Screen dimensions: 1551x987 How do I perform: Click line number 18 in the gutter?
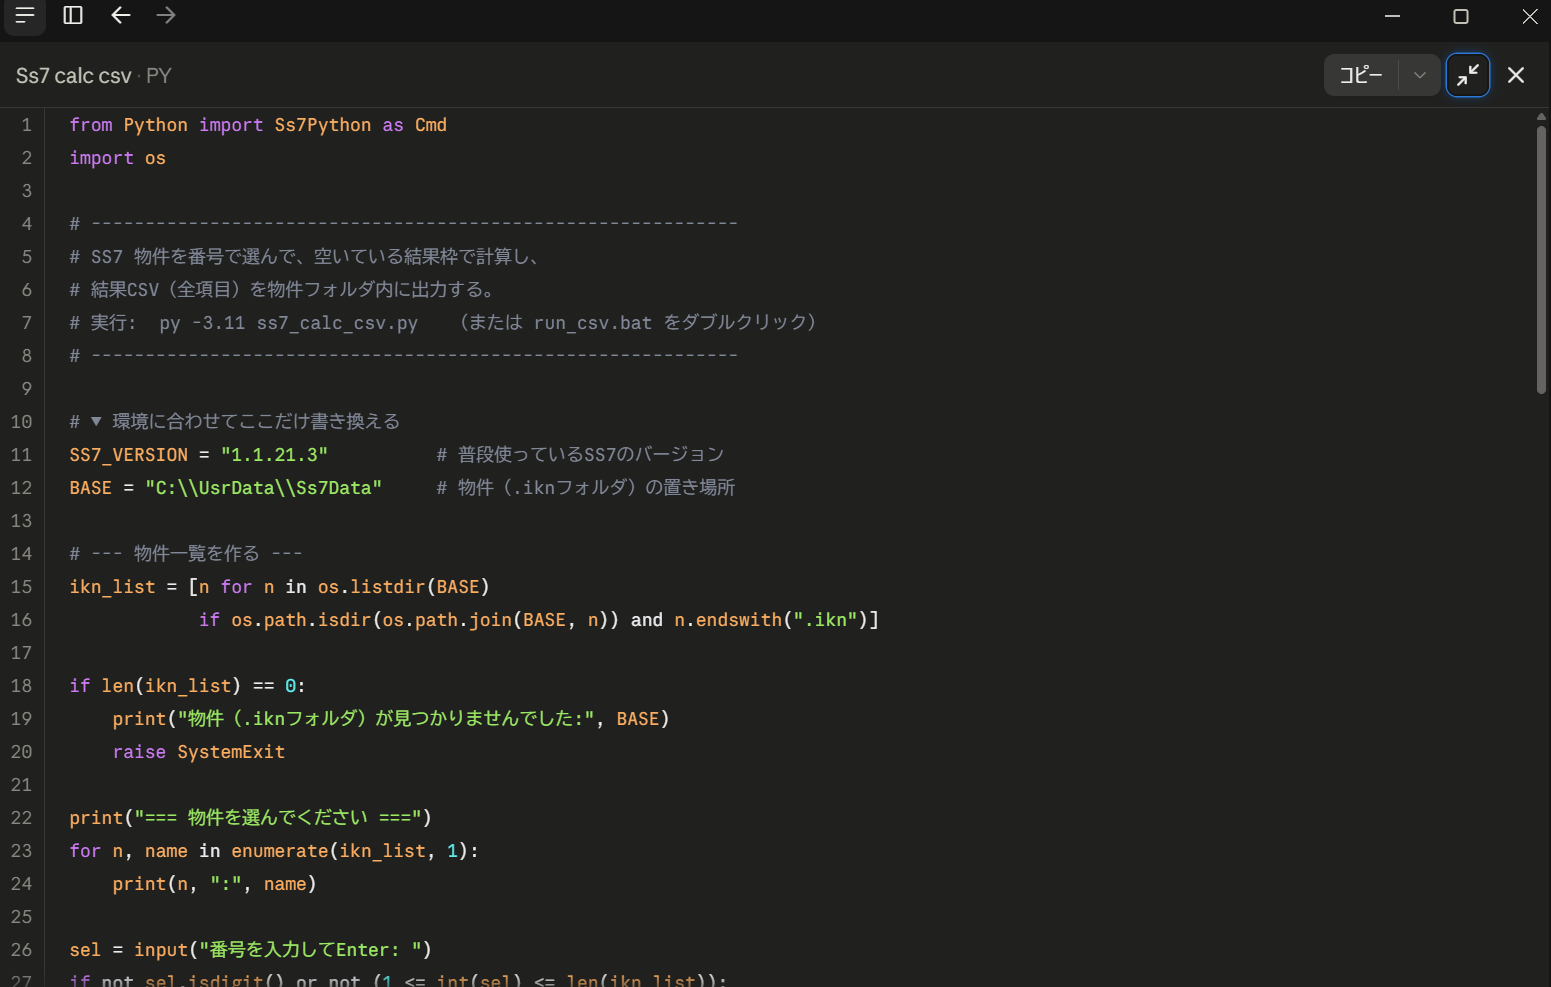[x=22, y=686]
